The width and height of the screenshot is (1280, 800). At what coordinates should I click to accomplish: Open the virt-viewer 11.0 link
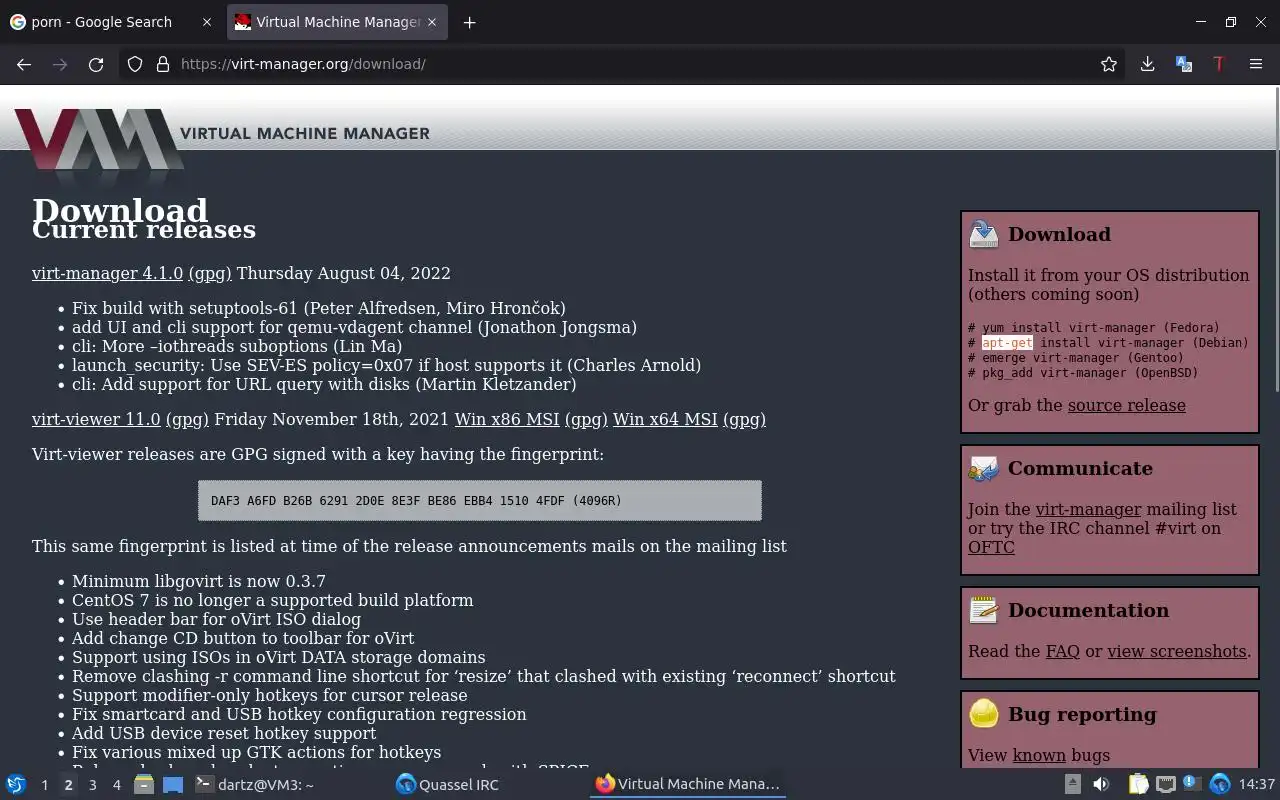(x=96, y=419)
